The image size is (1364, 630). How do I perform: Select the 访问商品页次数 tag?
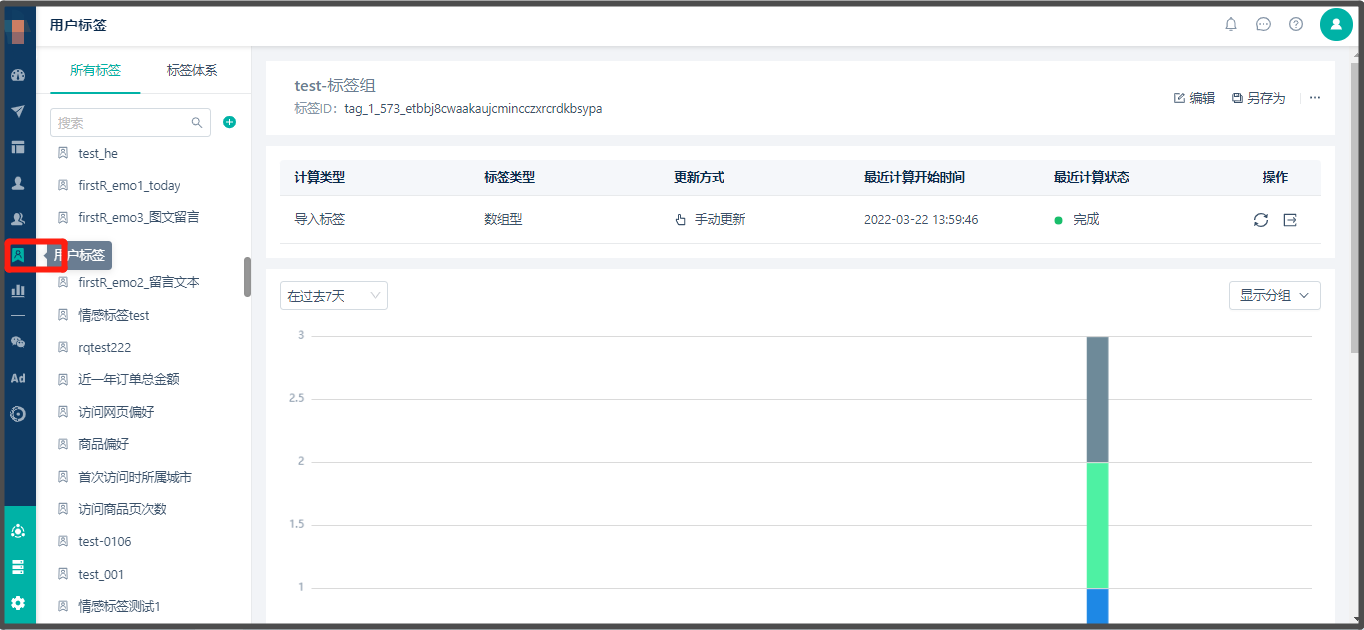pos(122,509)
